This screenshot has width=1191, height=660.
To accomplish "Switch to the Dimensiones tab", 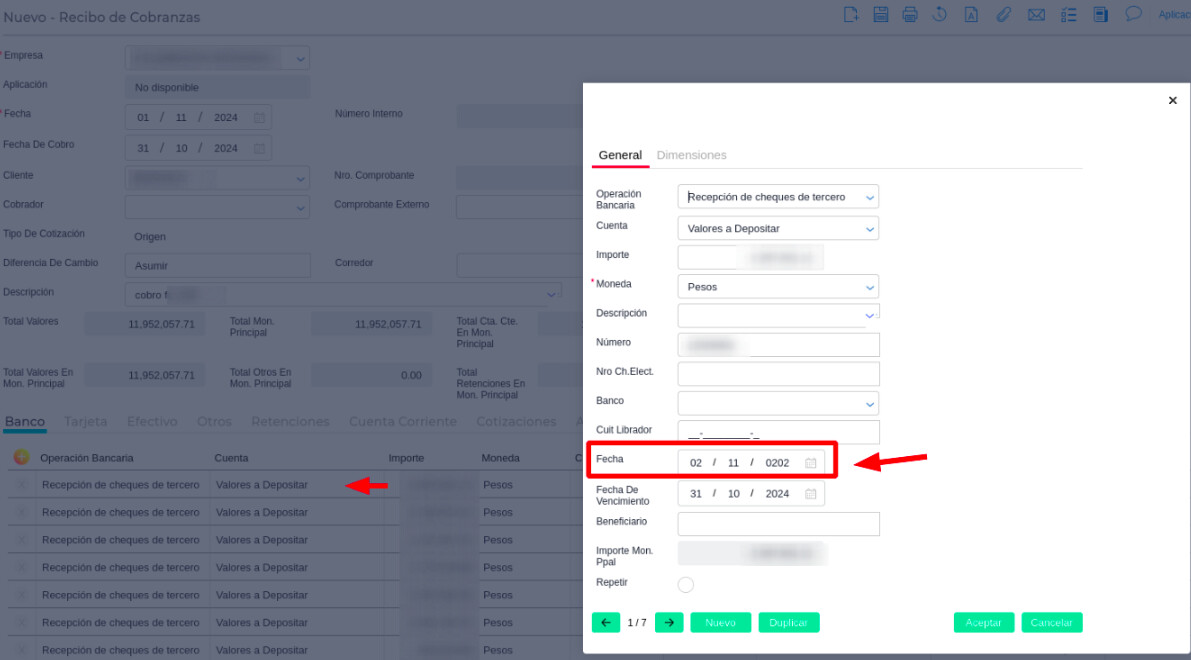I will tap(691, 155).
